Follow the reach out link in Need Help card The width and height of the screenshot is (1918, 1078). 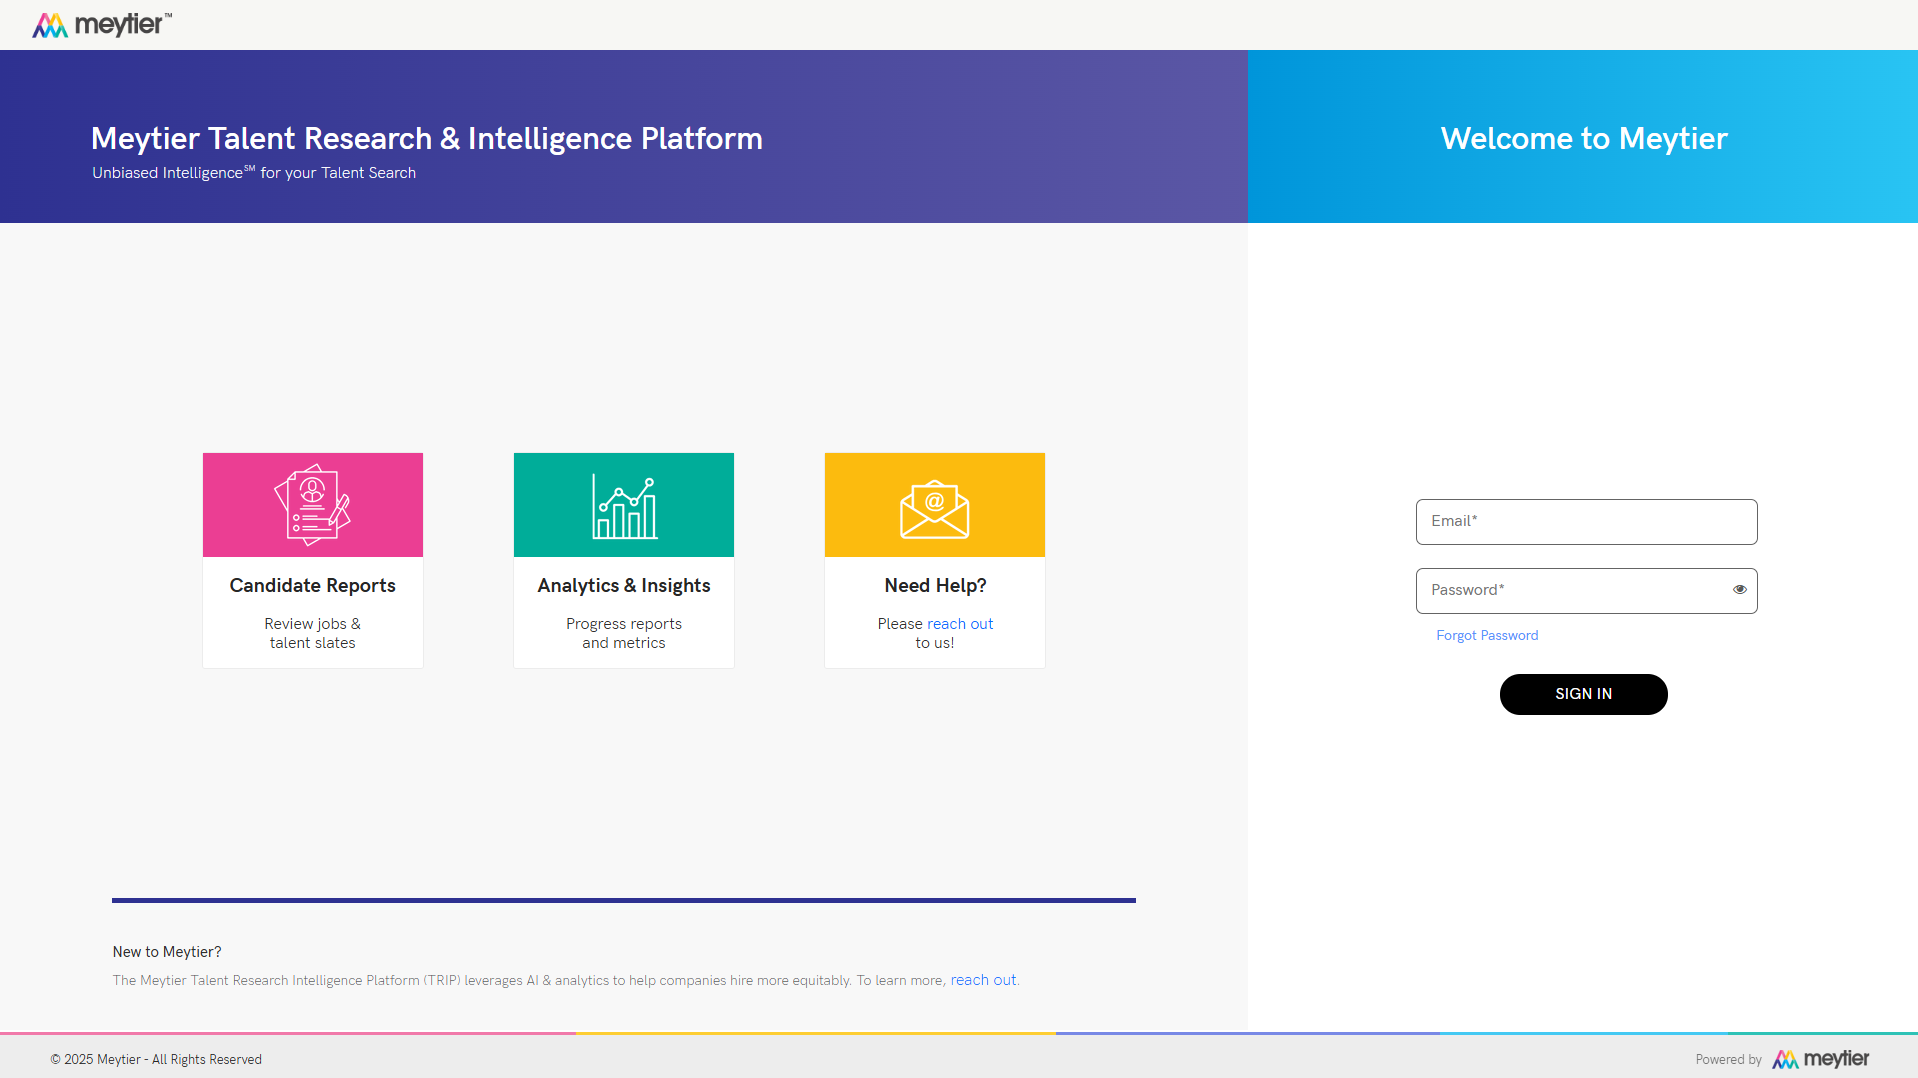point(959,624)
